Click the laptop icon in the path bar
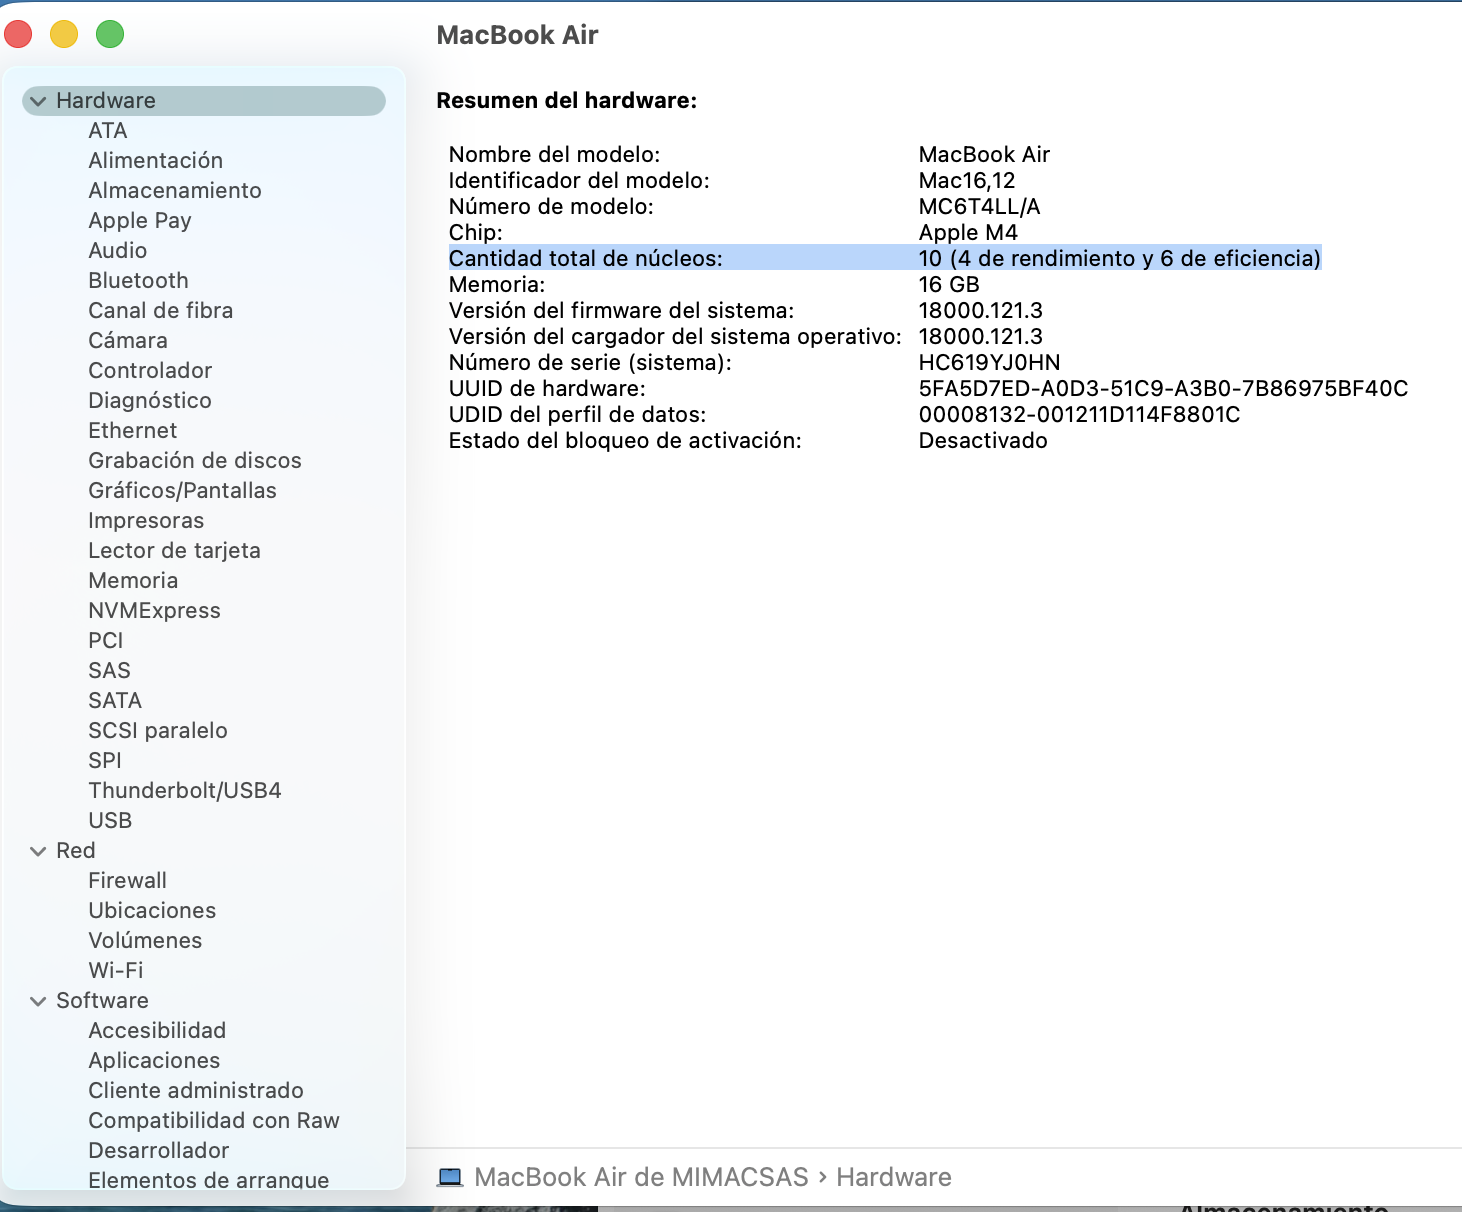 click(x=450, y=1177)
